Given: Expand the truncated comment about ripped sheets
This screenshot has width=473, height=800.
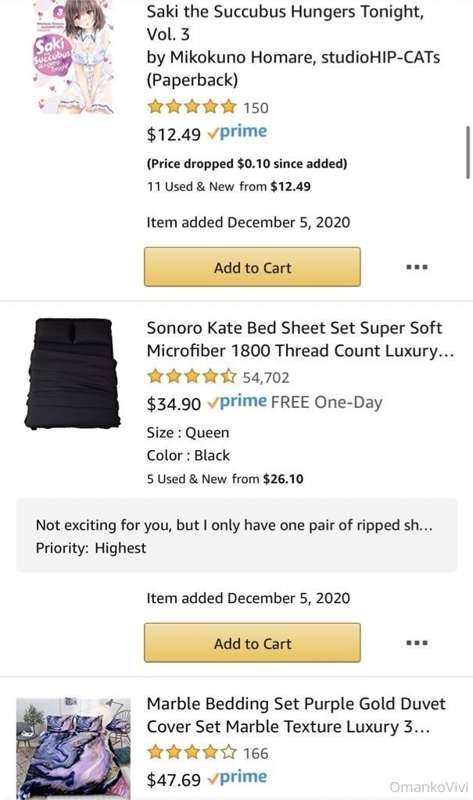Looking at the screenshot, I should coord(237,536).
